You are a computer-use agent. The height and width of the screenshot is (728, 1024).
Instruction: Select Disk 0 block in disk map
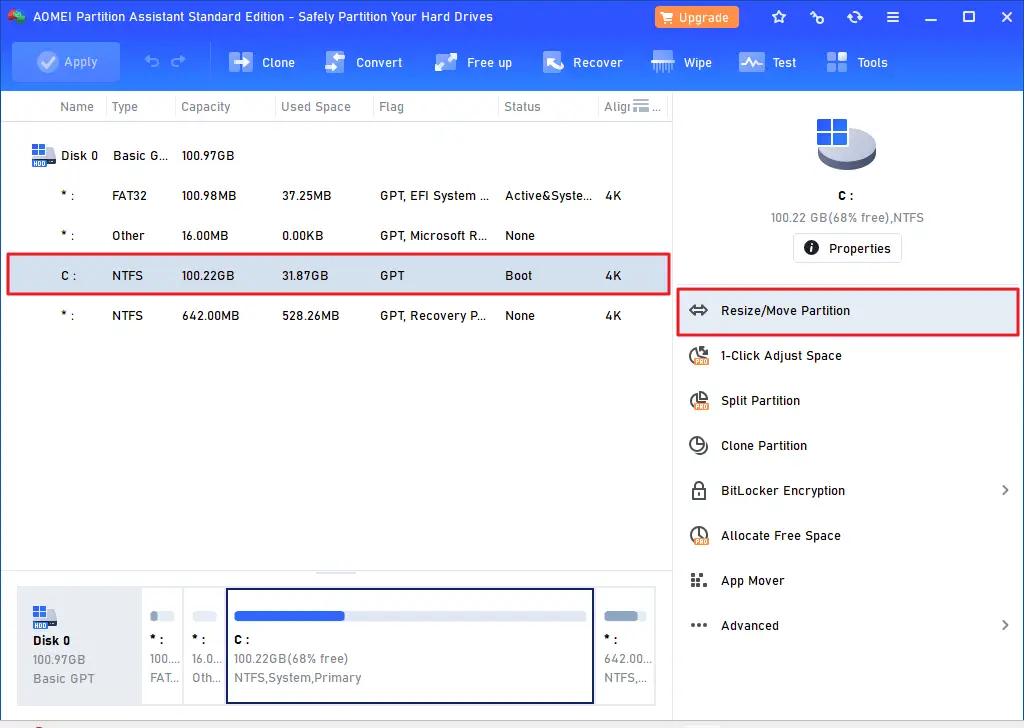(79, 646)
